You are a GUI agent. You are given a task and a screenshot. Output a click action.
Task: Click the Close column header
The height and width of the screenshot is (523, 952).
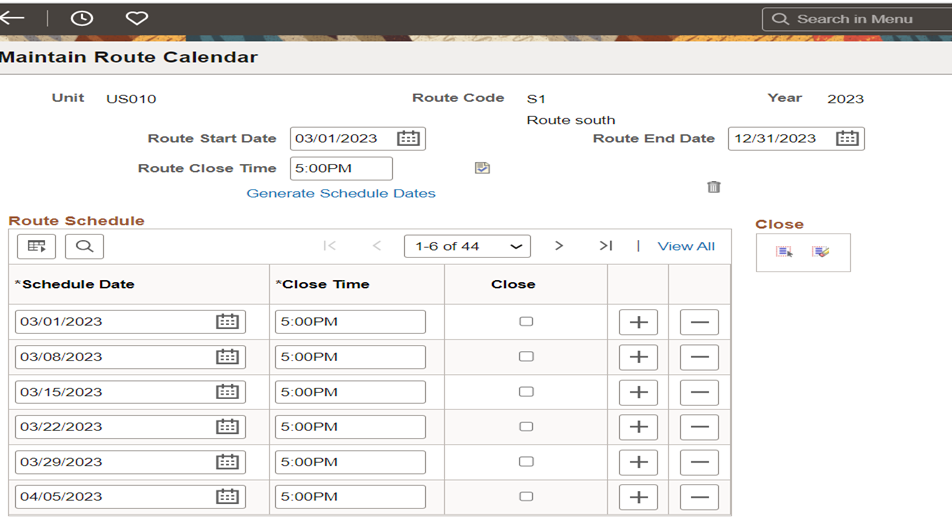point(513,284)
